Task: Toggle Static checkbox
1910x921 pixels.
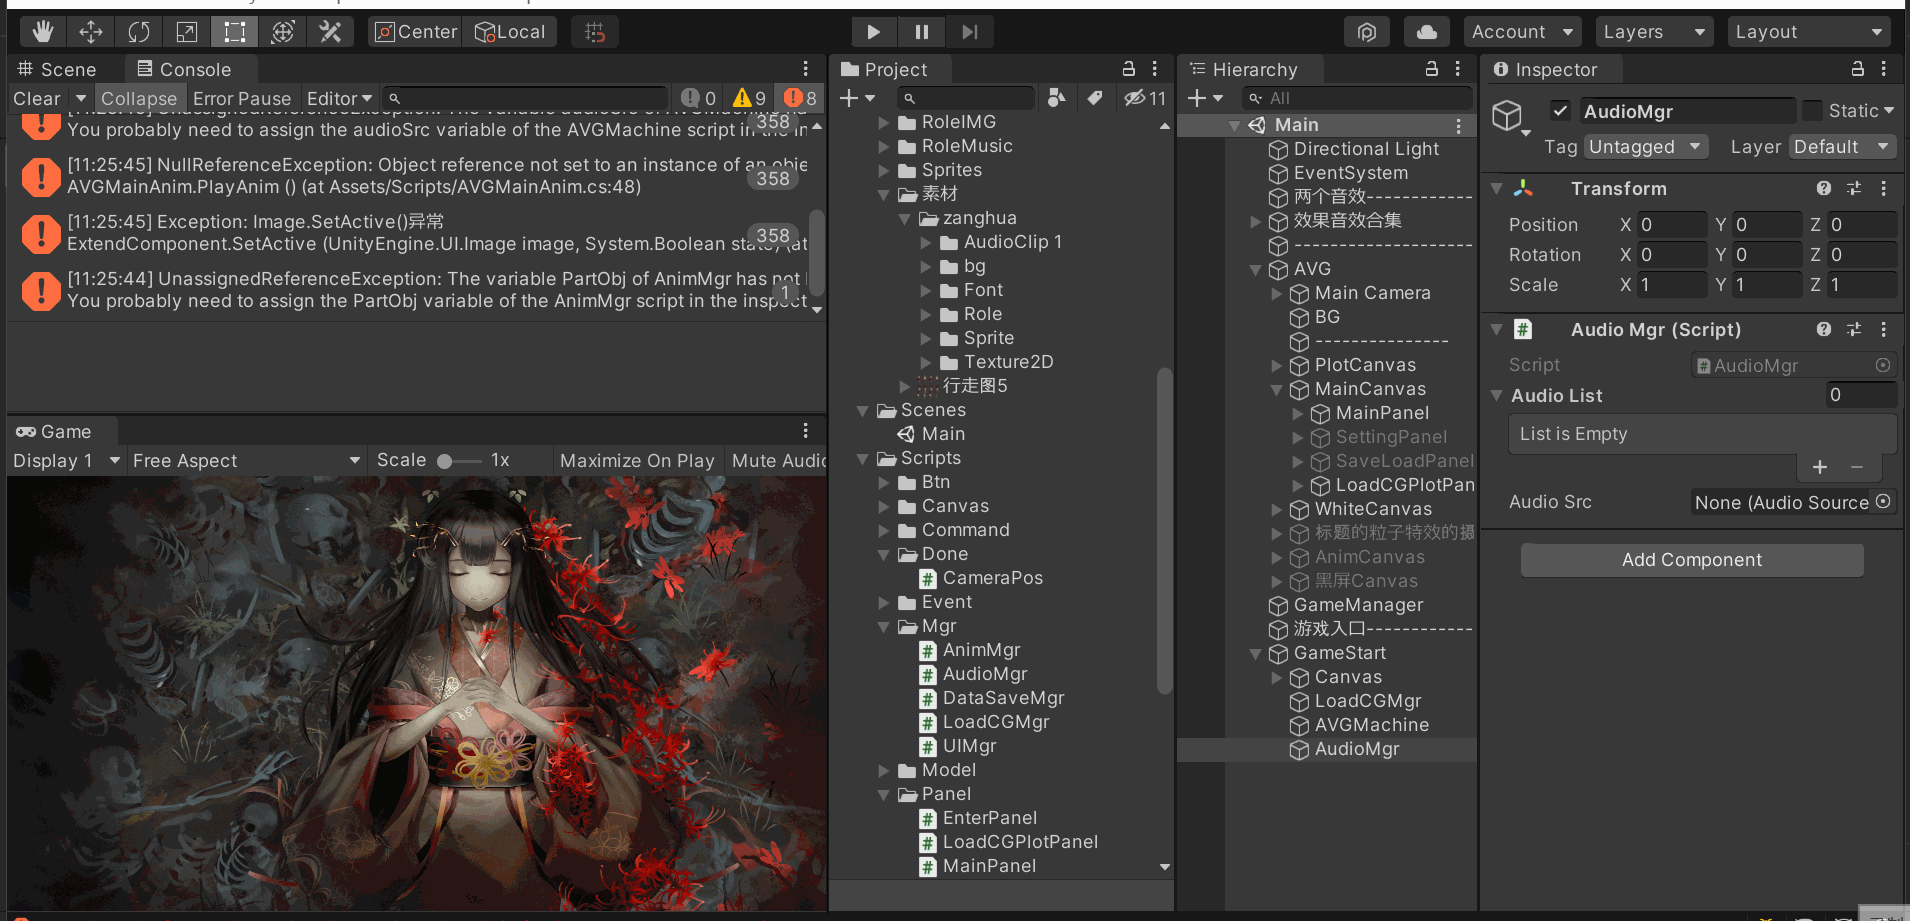Action: [1812, 111]
